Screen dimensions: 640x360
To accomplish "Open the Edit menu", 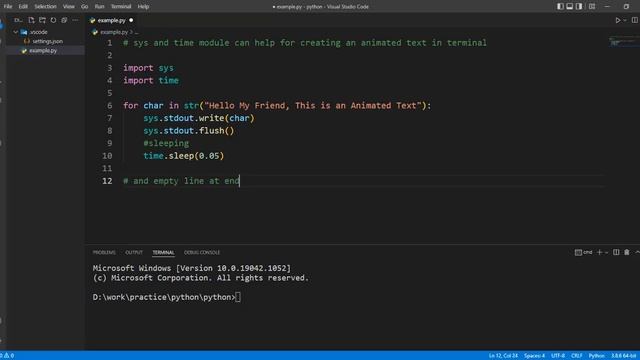I will [x=23, y=7].
